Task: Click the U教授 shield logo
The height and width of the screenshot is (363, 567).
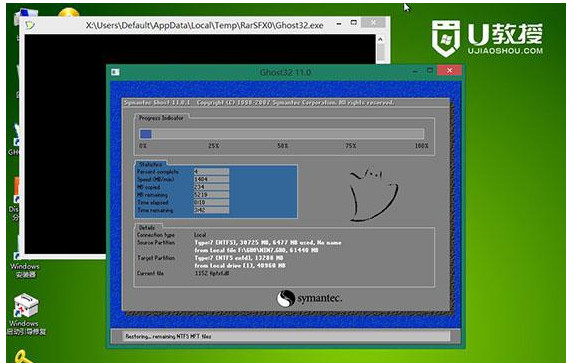Action: point(446,38)
